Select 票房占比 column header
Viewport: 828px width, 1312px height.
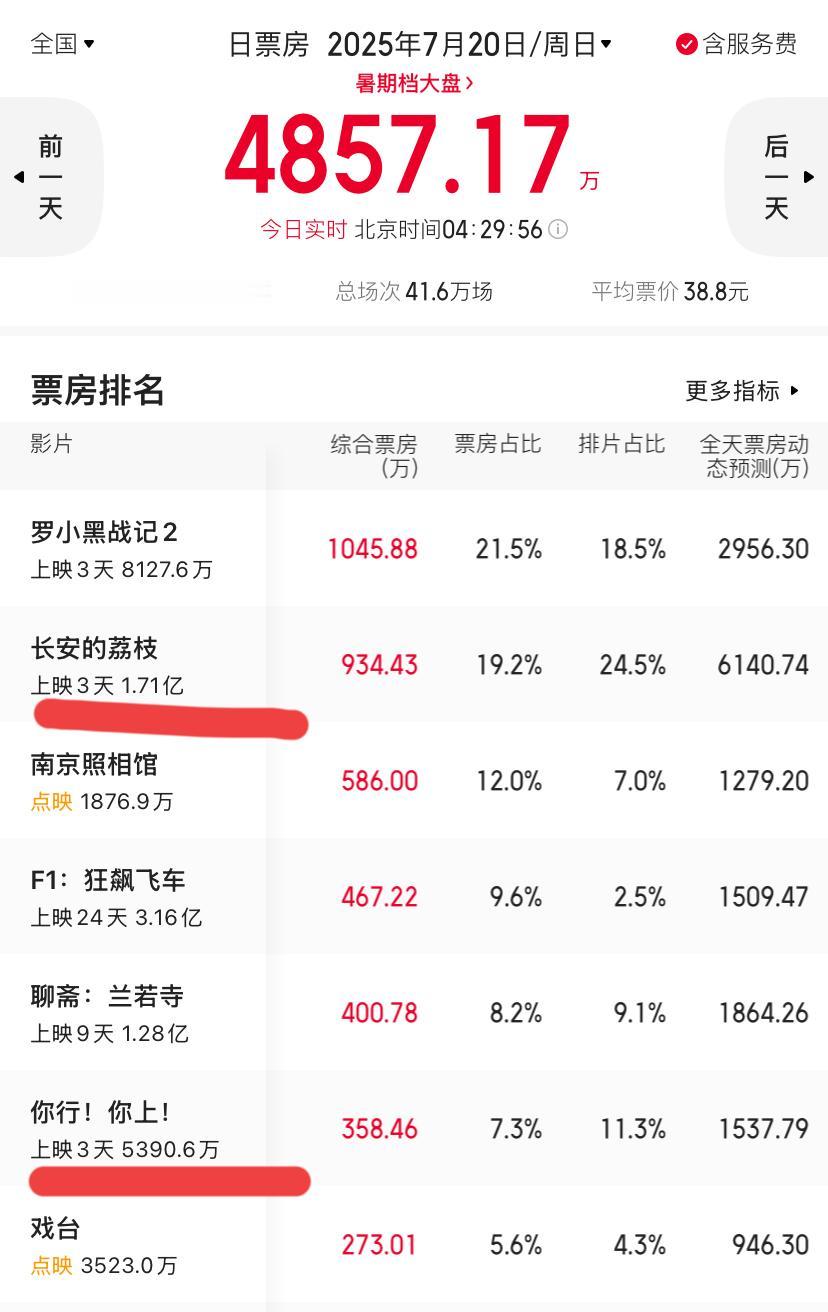498,444
